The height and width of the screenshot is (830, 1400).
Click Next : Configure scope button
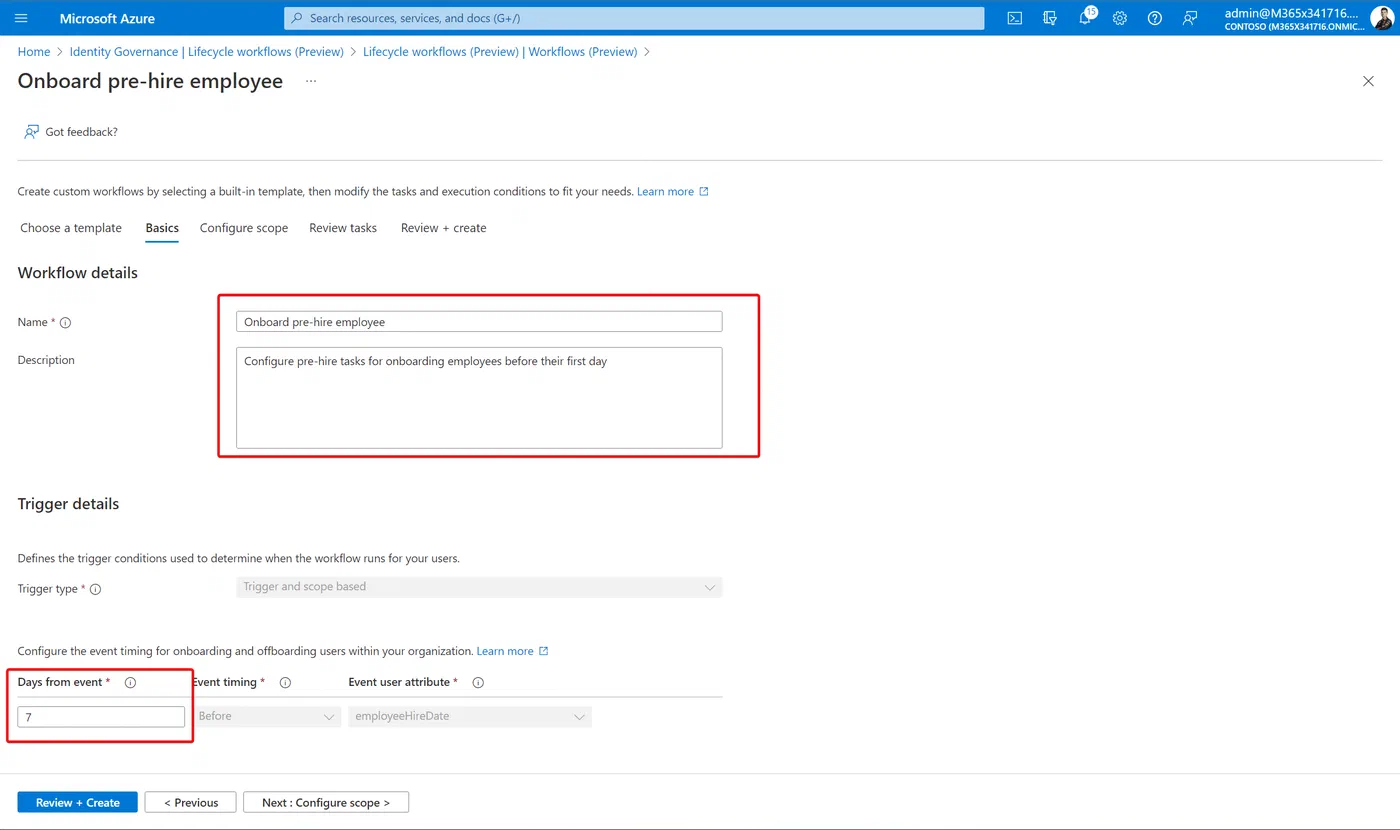pyautogui.click(x=326, y=802)
